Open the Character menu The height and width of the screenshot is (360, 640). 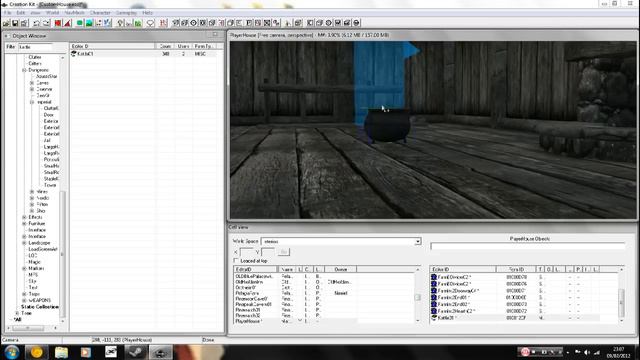click(100, 13)
